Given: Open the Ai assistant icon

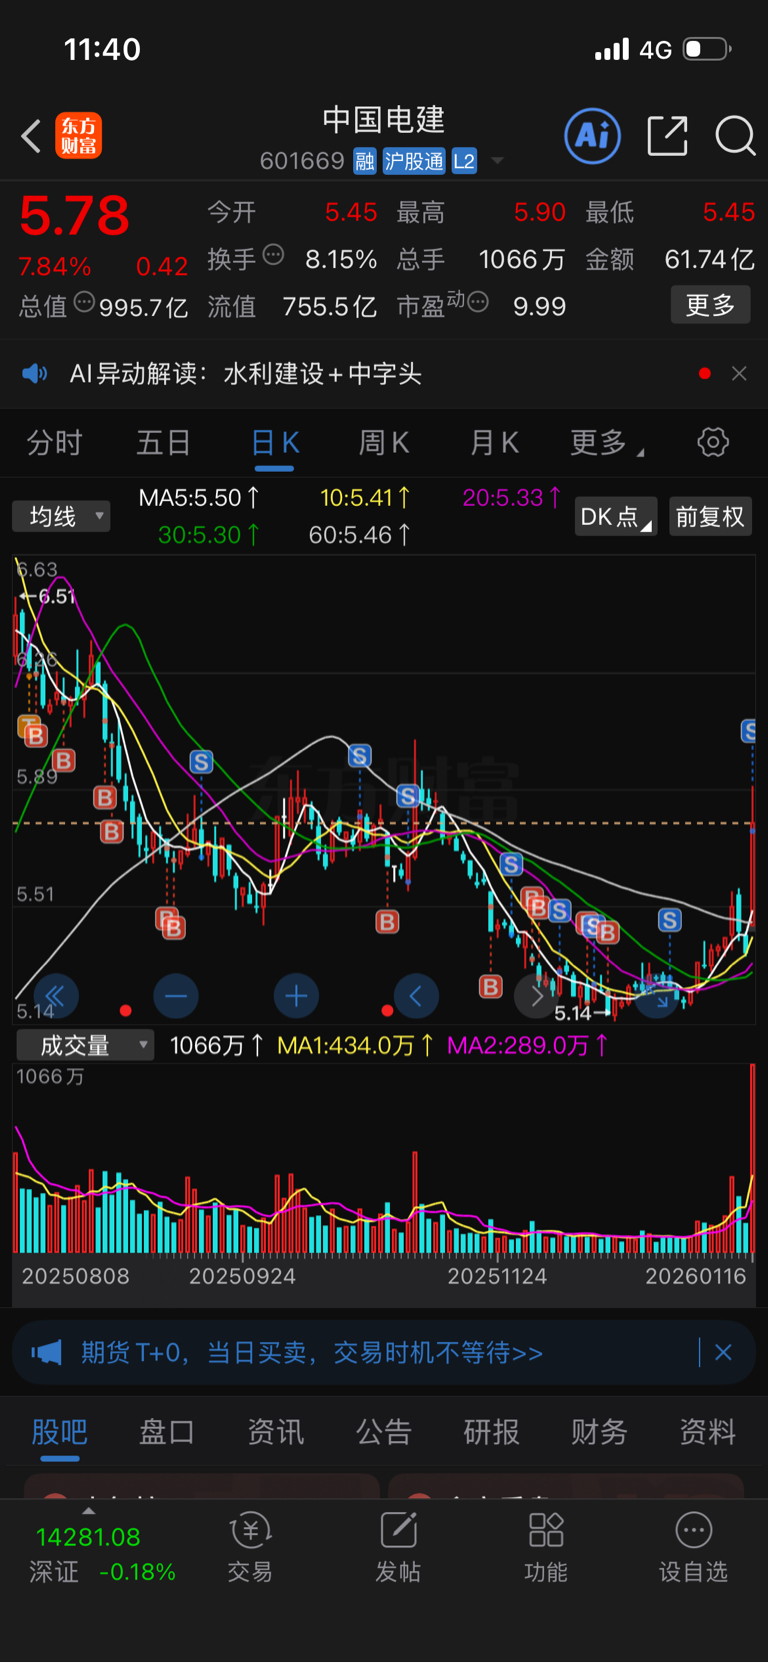Looking at the screenshot, I should pos(592,135).
